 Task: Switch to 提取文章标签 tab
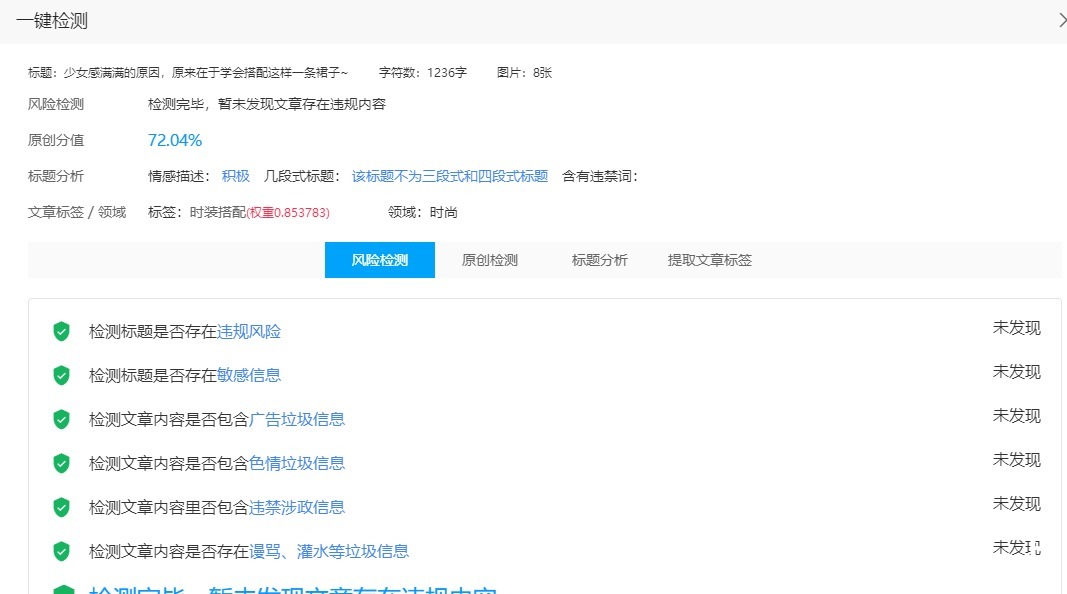(x=708, y=259)
